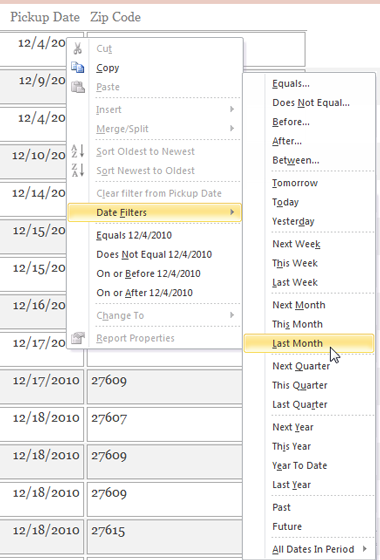
Task: Click the 12/17/2010 date beside zip 27609
Action: tap(46, 380)
